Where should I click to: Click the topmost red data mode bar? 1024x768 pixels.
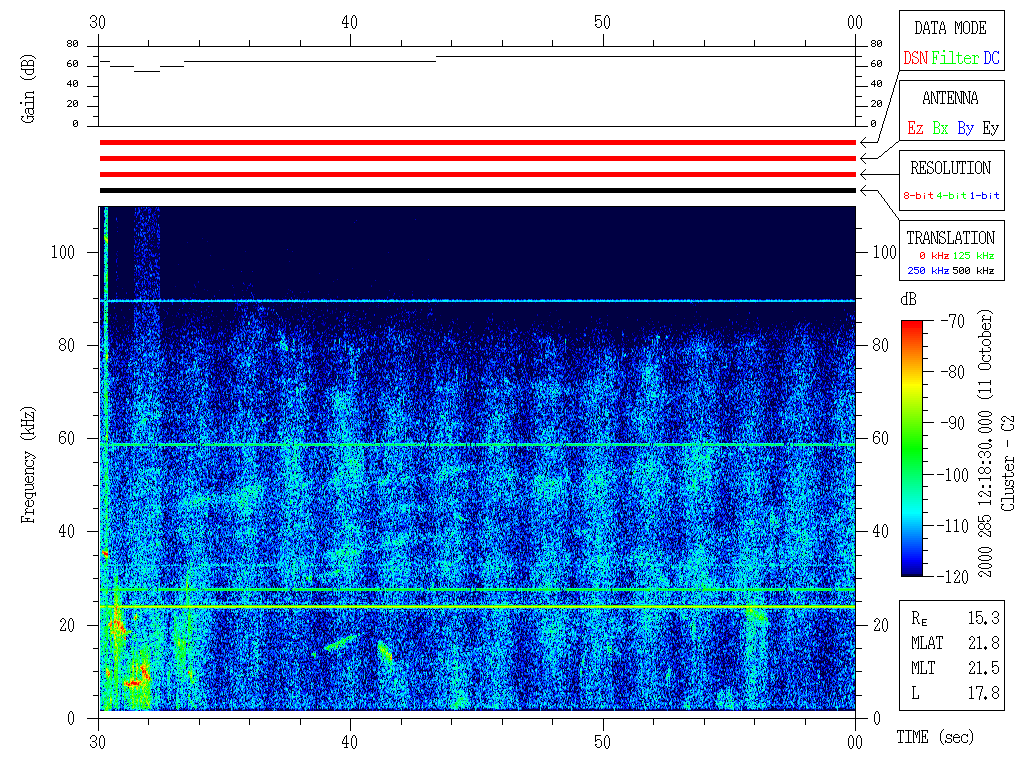[477, 143]
